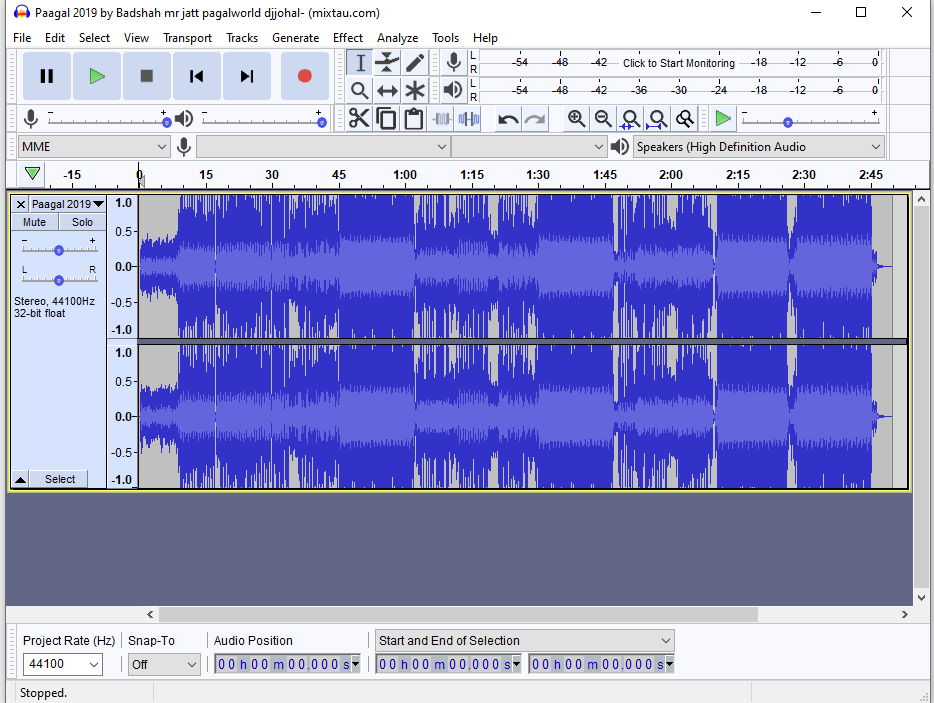
Task: Choose the Multi-Tool asterisk
Action: tap(415, 91)
